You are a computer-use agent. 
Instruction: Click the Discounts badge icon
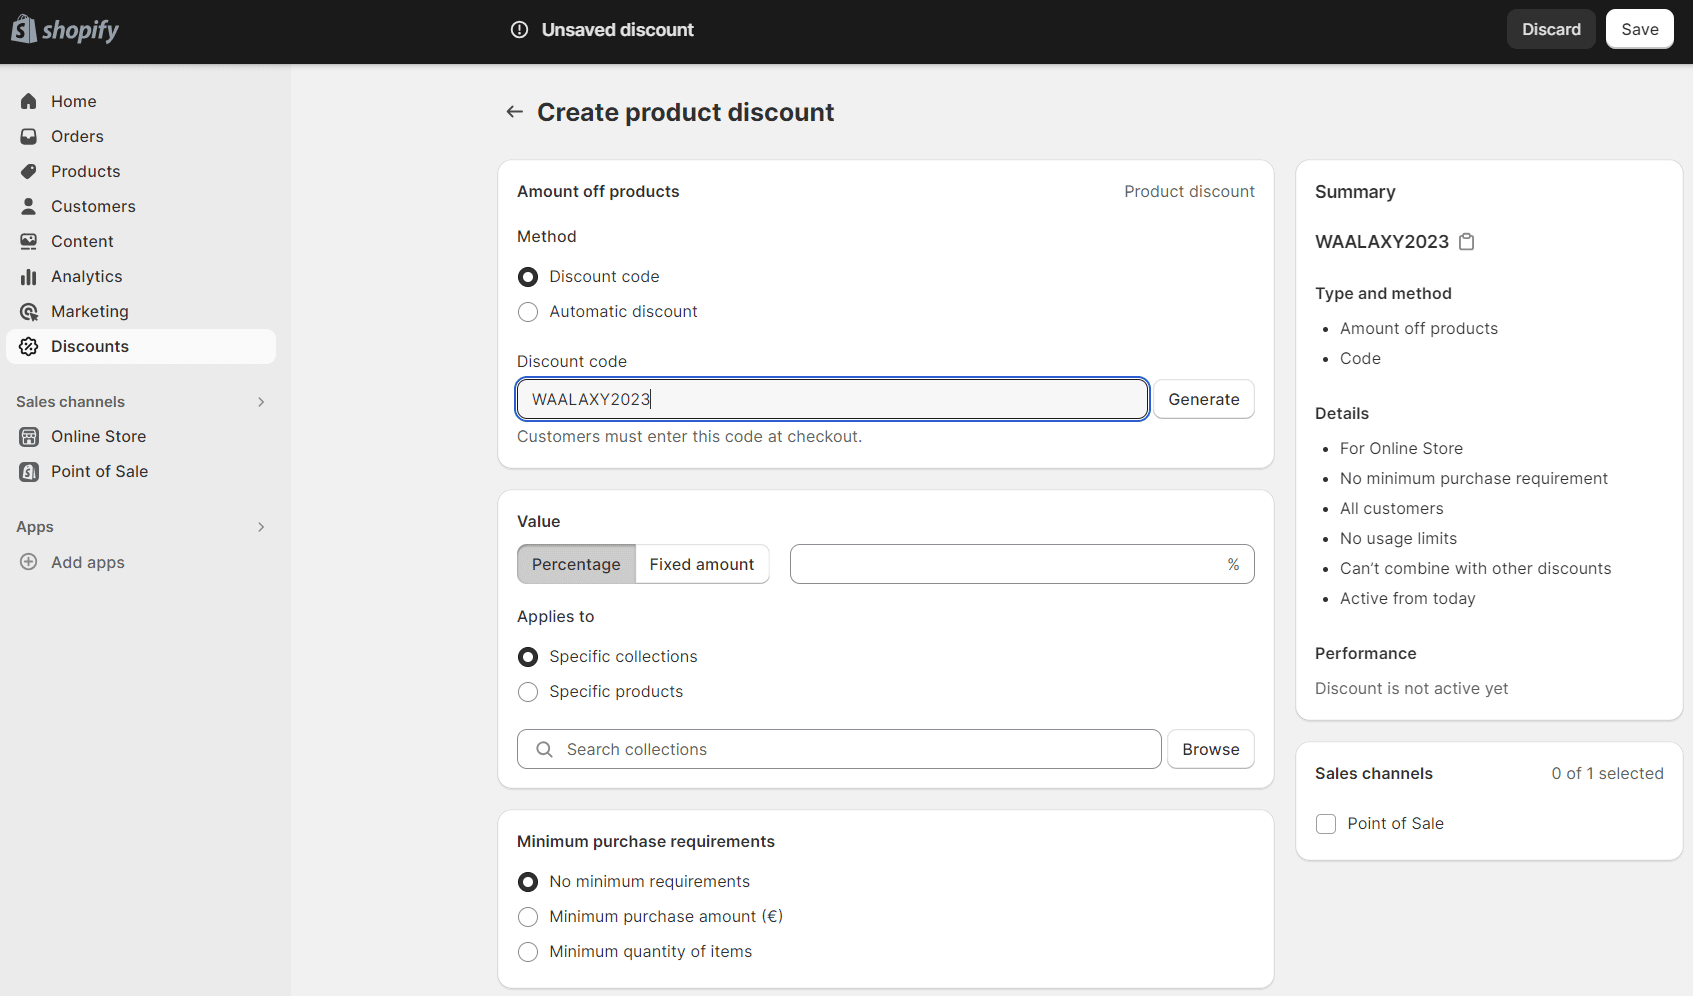click(29, 346)
